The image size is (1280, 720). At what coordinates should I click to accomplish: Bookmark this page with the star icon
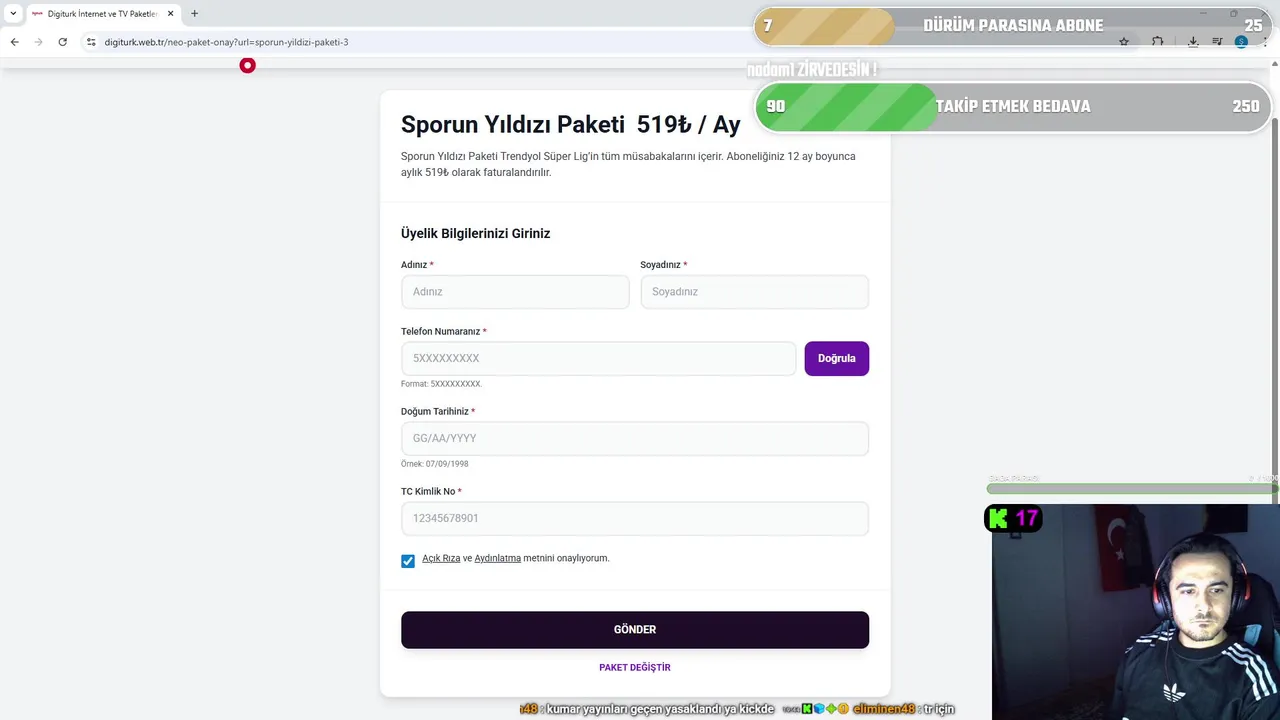pyautogui.click(x=1124, y=42)
